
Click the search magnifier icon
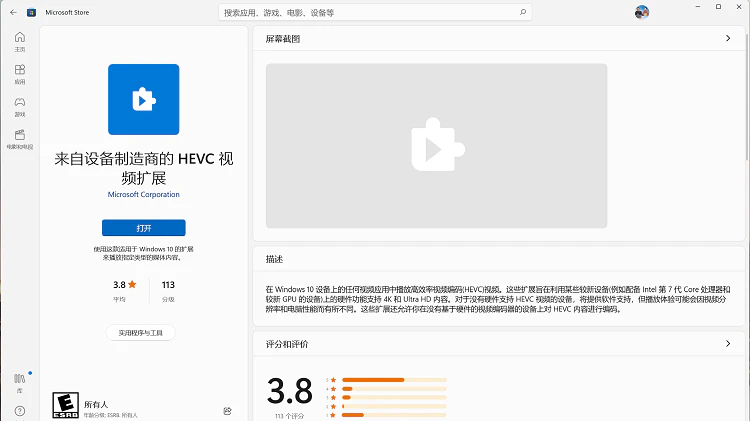523,12
